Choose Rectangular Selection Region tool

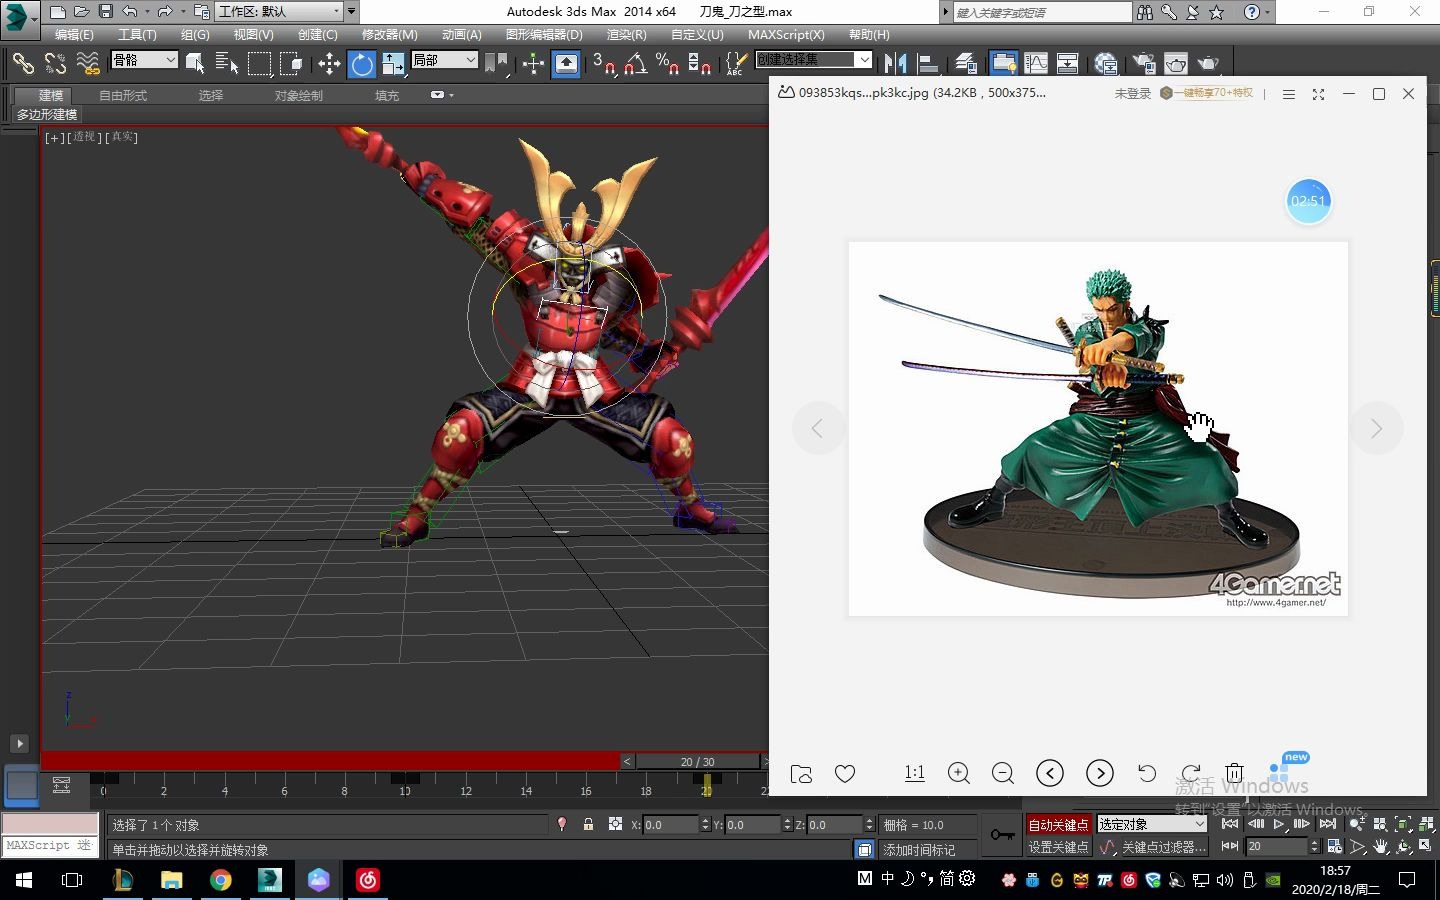(259, 64)
